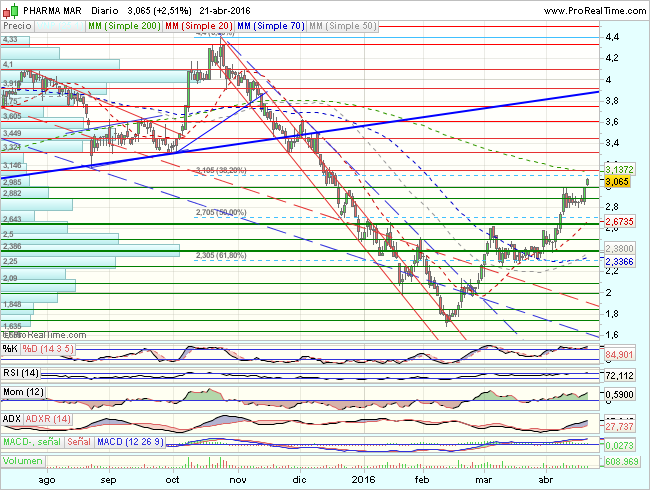The width and height of the screenshot is (650, 490).
Task: Open MM (Simple 50) indicator settings
Action: (x=342, y=26)
